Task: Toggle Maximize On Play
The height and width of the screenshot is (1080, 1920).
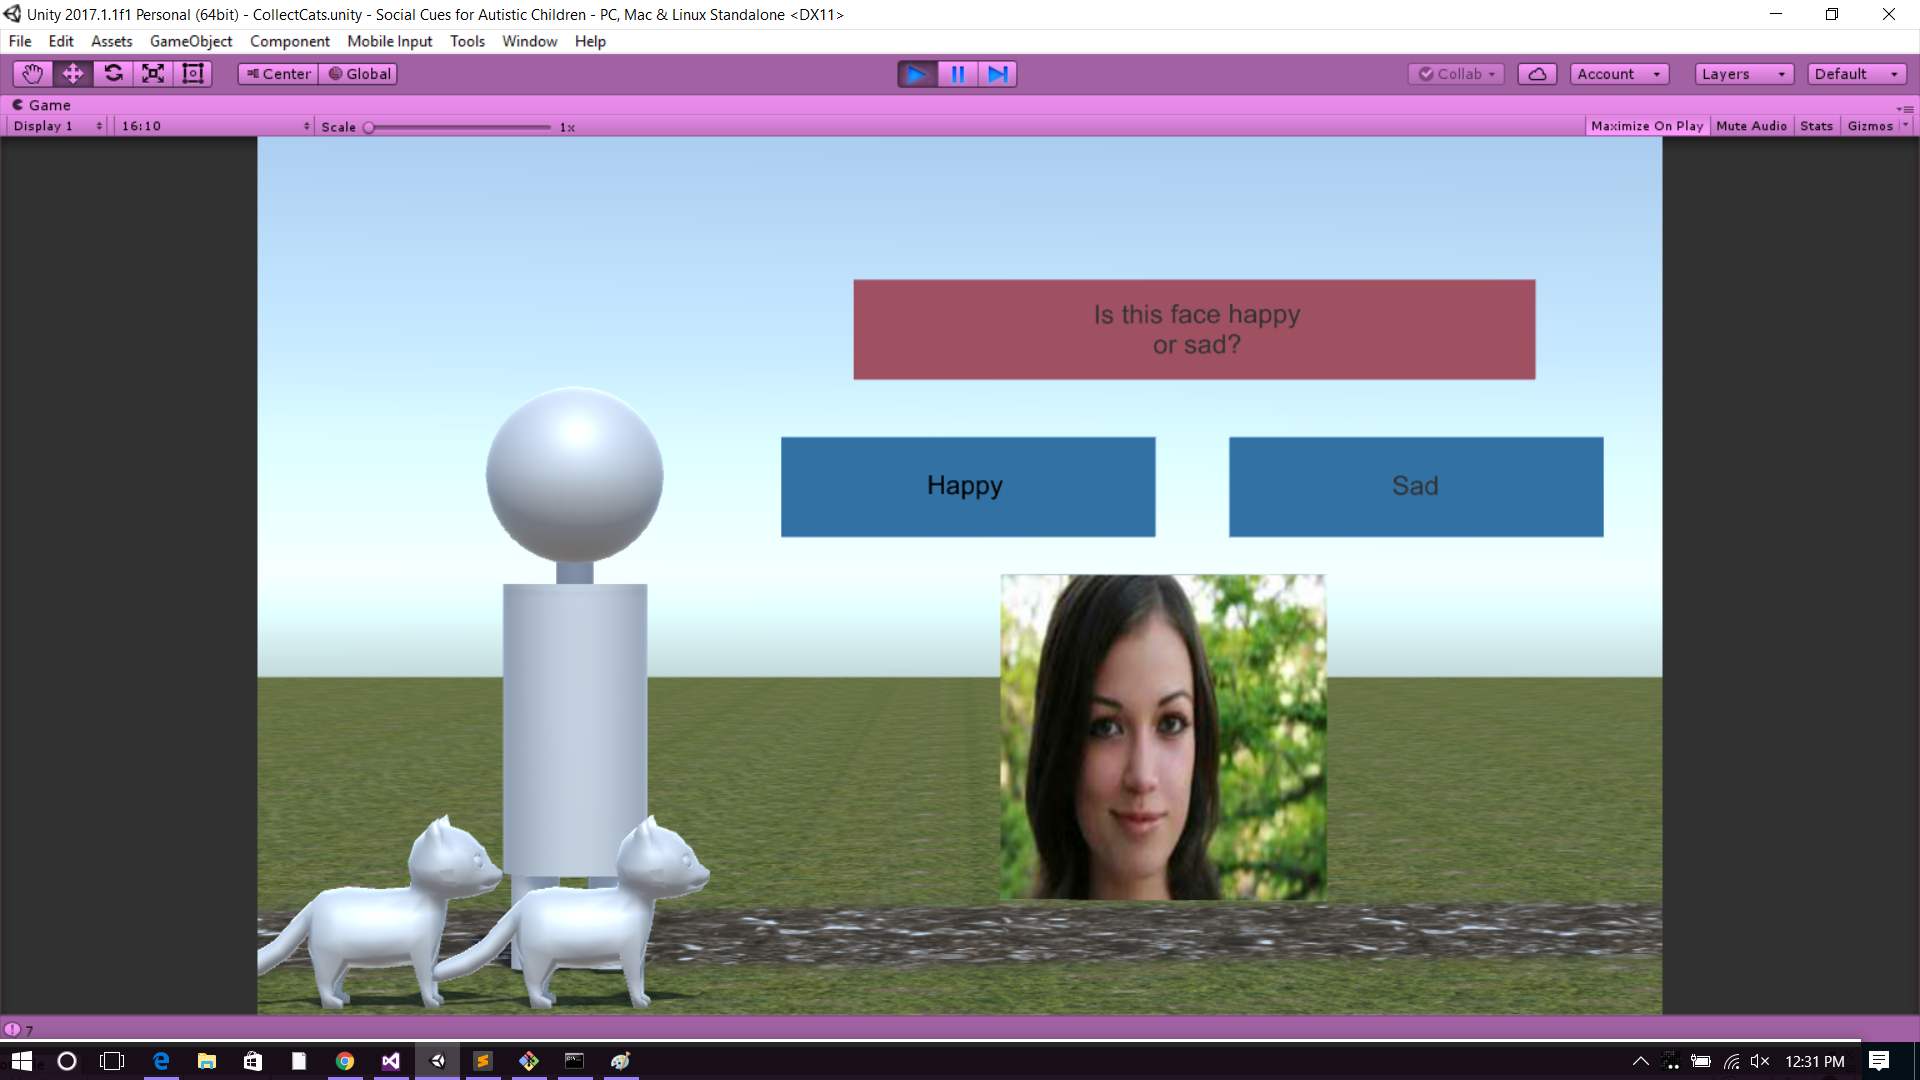Action: point(1646,126)
